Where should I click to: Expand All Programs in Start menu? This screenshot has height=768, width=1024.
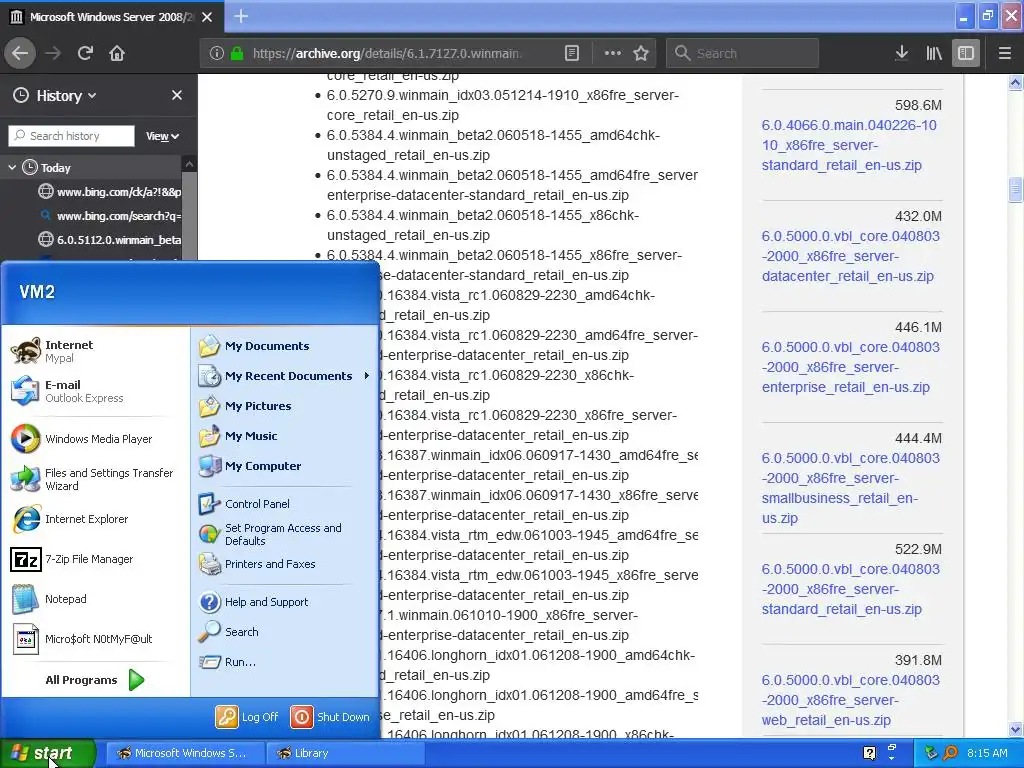pyautogui.click(x=95, y=680)
